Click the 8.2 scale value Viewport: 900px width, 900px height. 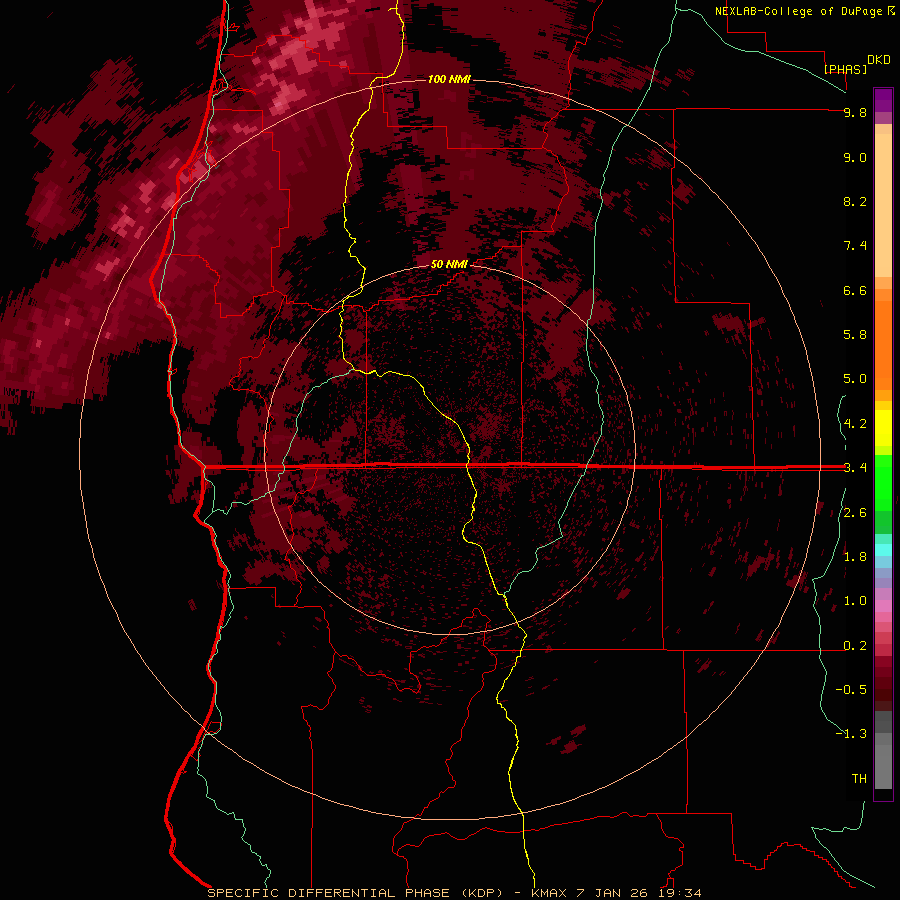click(x=855, y=201)
